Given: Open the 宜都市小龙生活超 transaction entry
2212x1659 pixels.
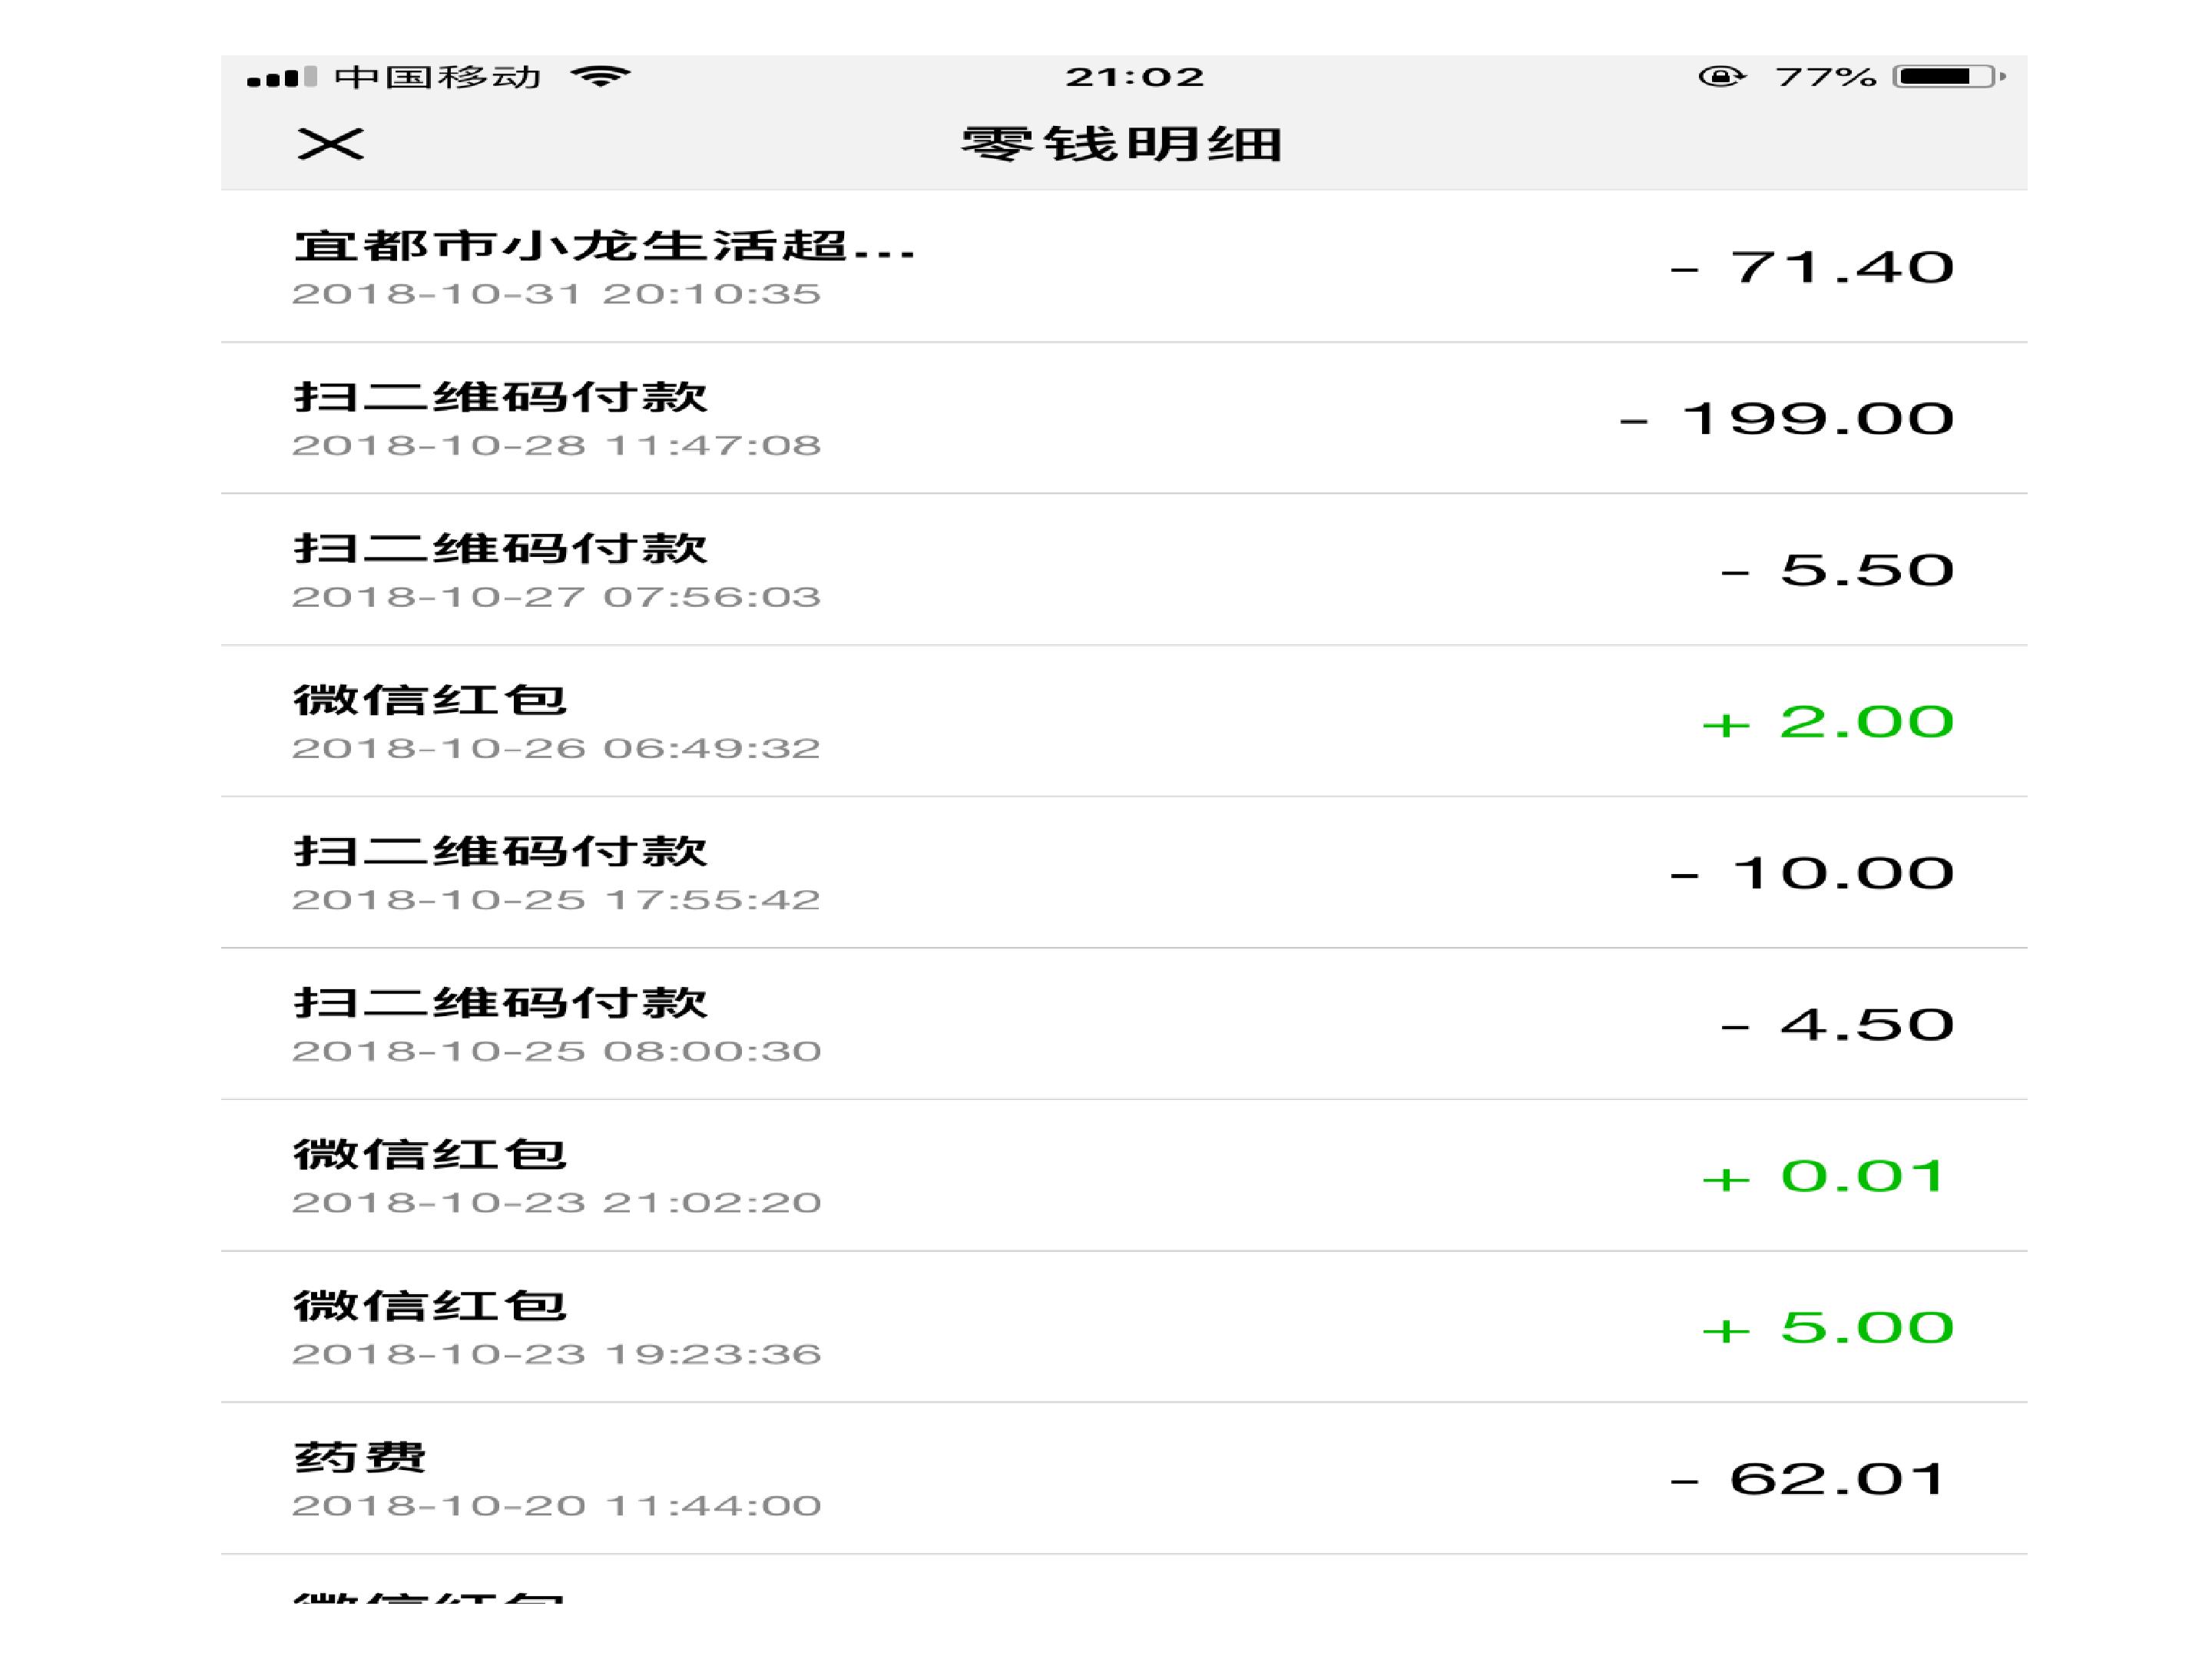Looking at the screenshot, I should point(1124,267).
